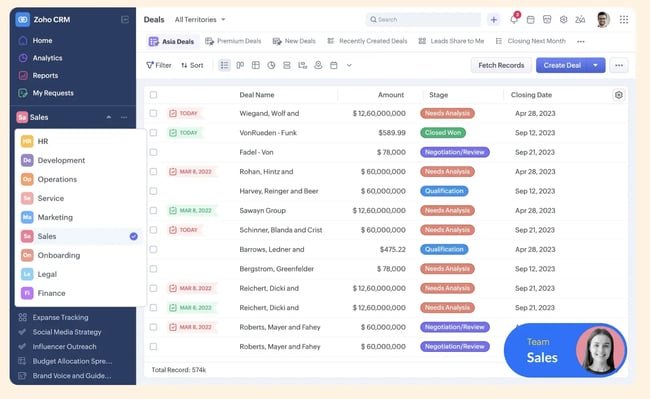Open the Create Deal dropdown arrow
Screen dimensions: 650x399
(596, 65)
